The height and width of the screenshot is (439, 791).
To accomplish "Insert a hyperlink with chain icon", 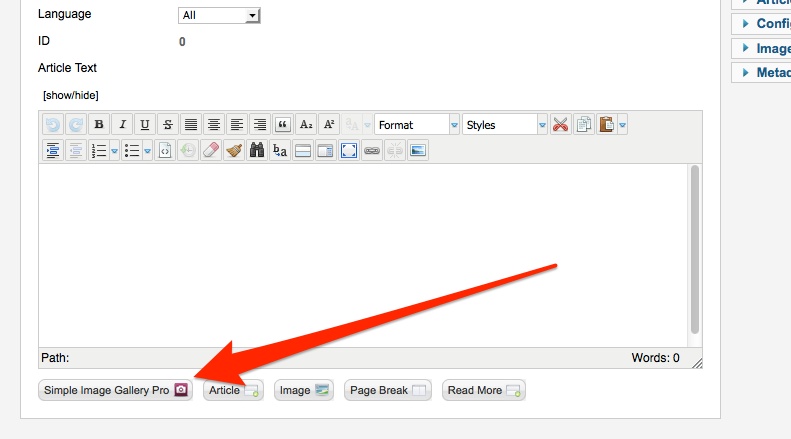I will [372, 150].
